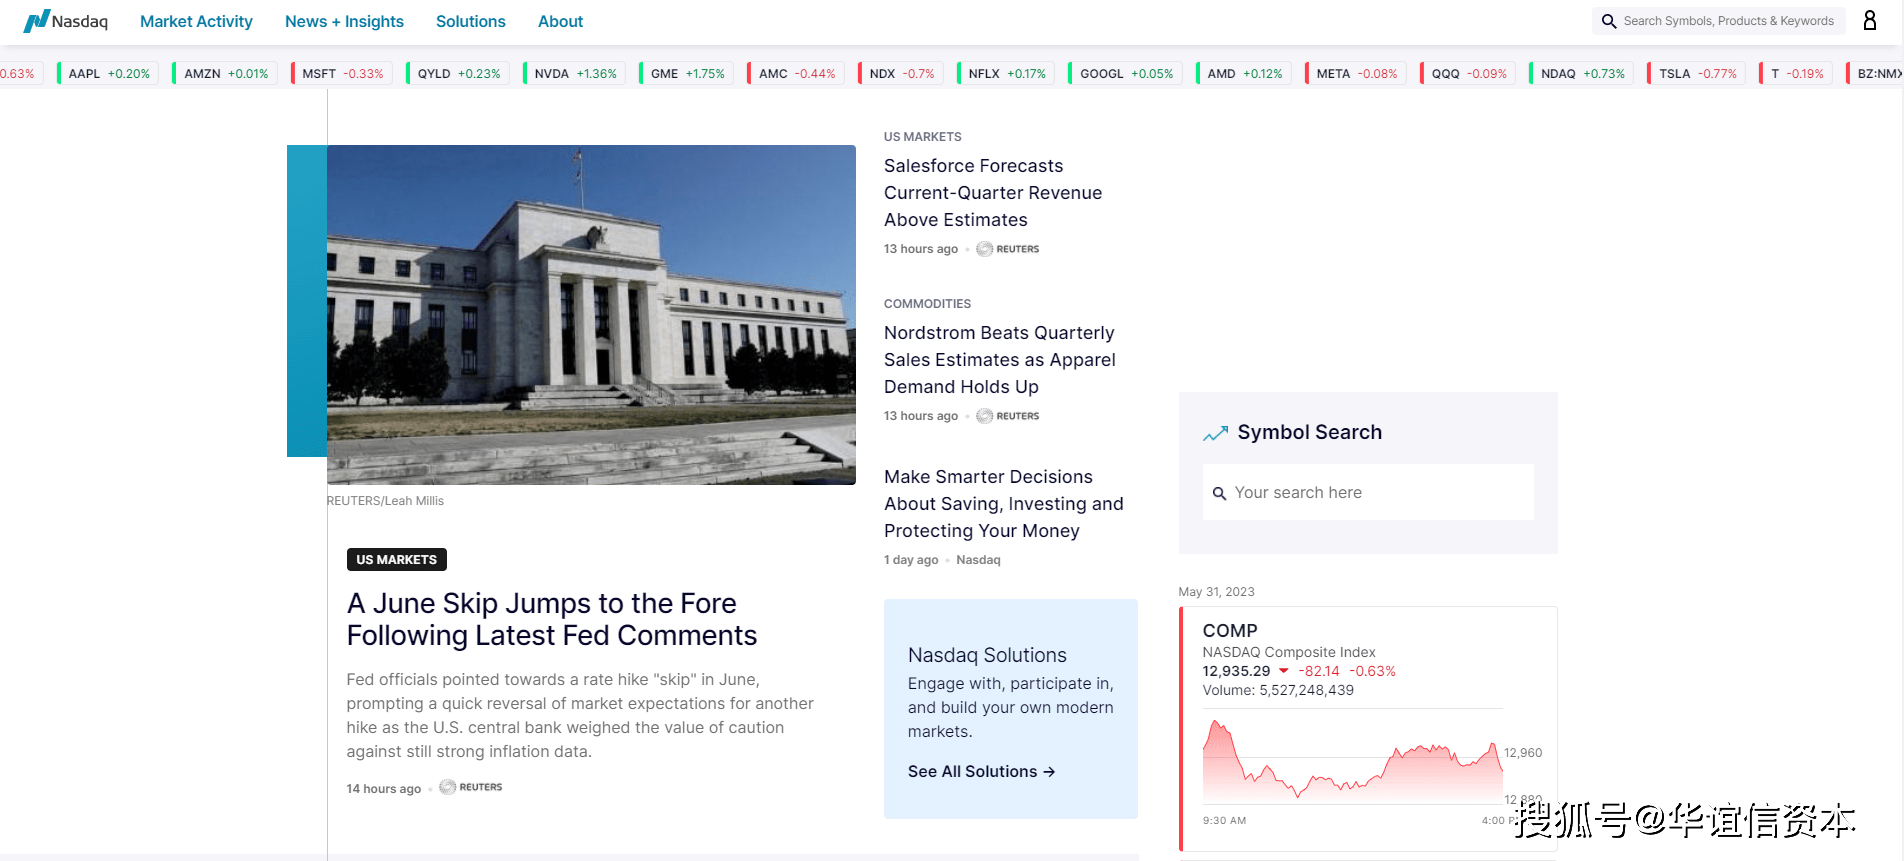The width and height of the screenshot is (1904, 861).
Task: Click the US MARKETS black tag
Action: click(396, 560)
